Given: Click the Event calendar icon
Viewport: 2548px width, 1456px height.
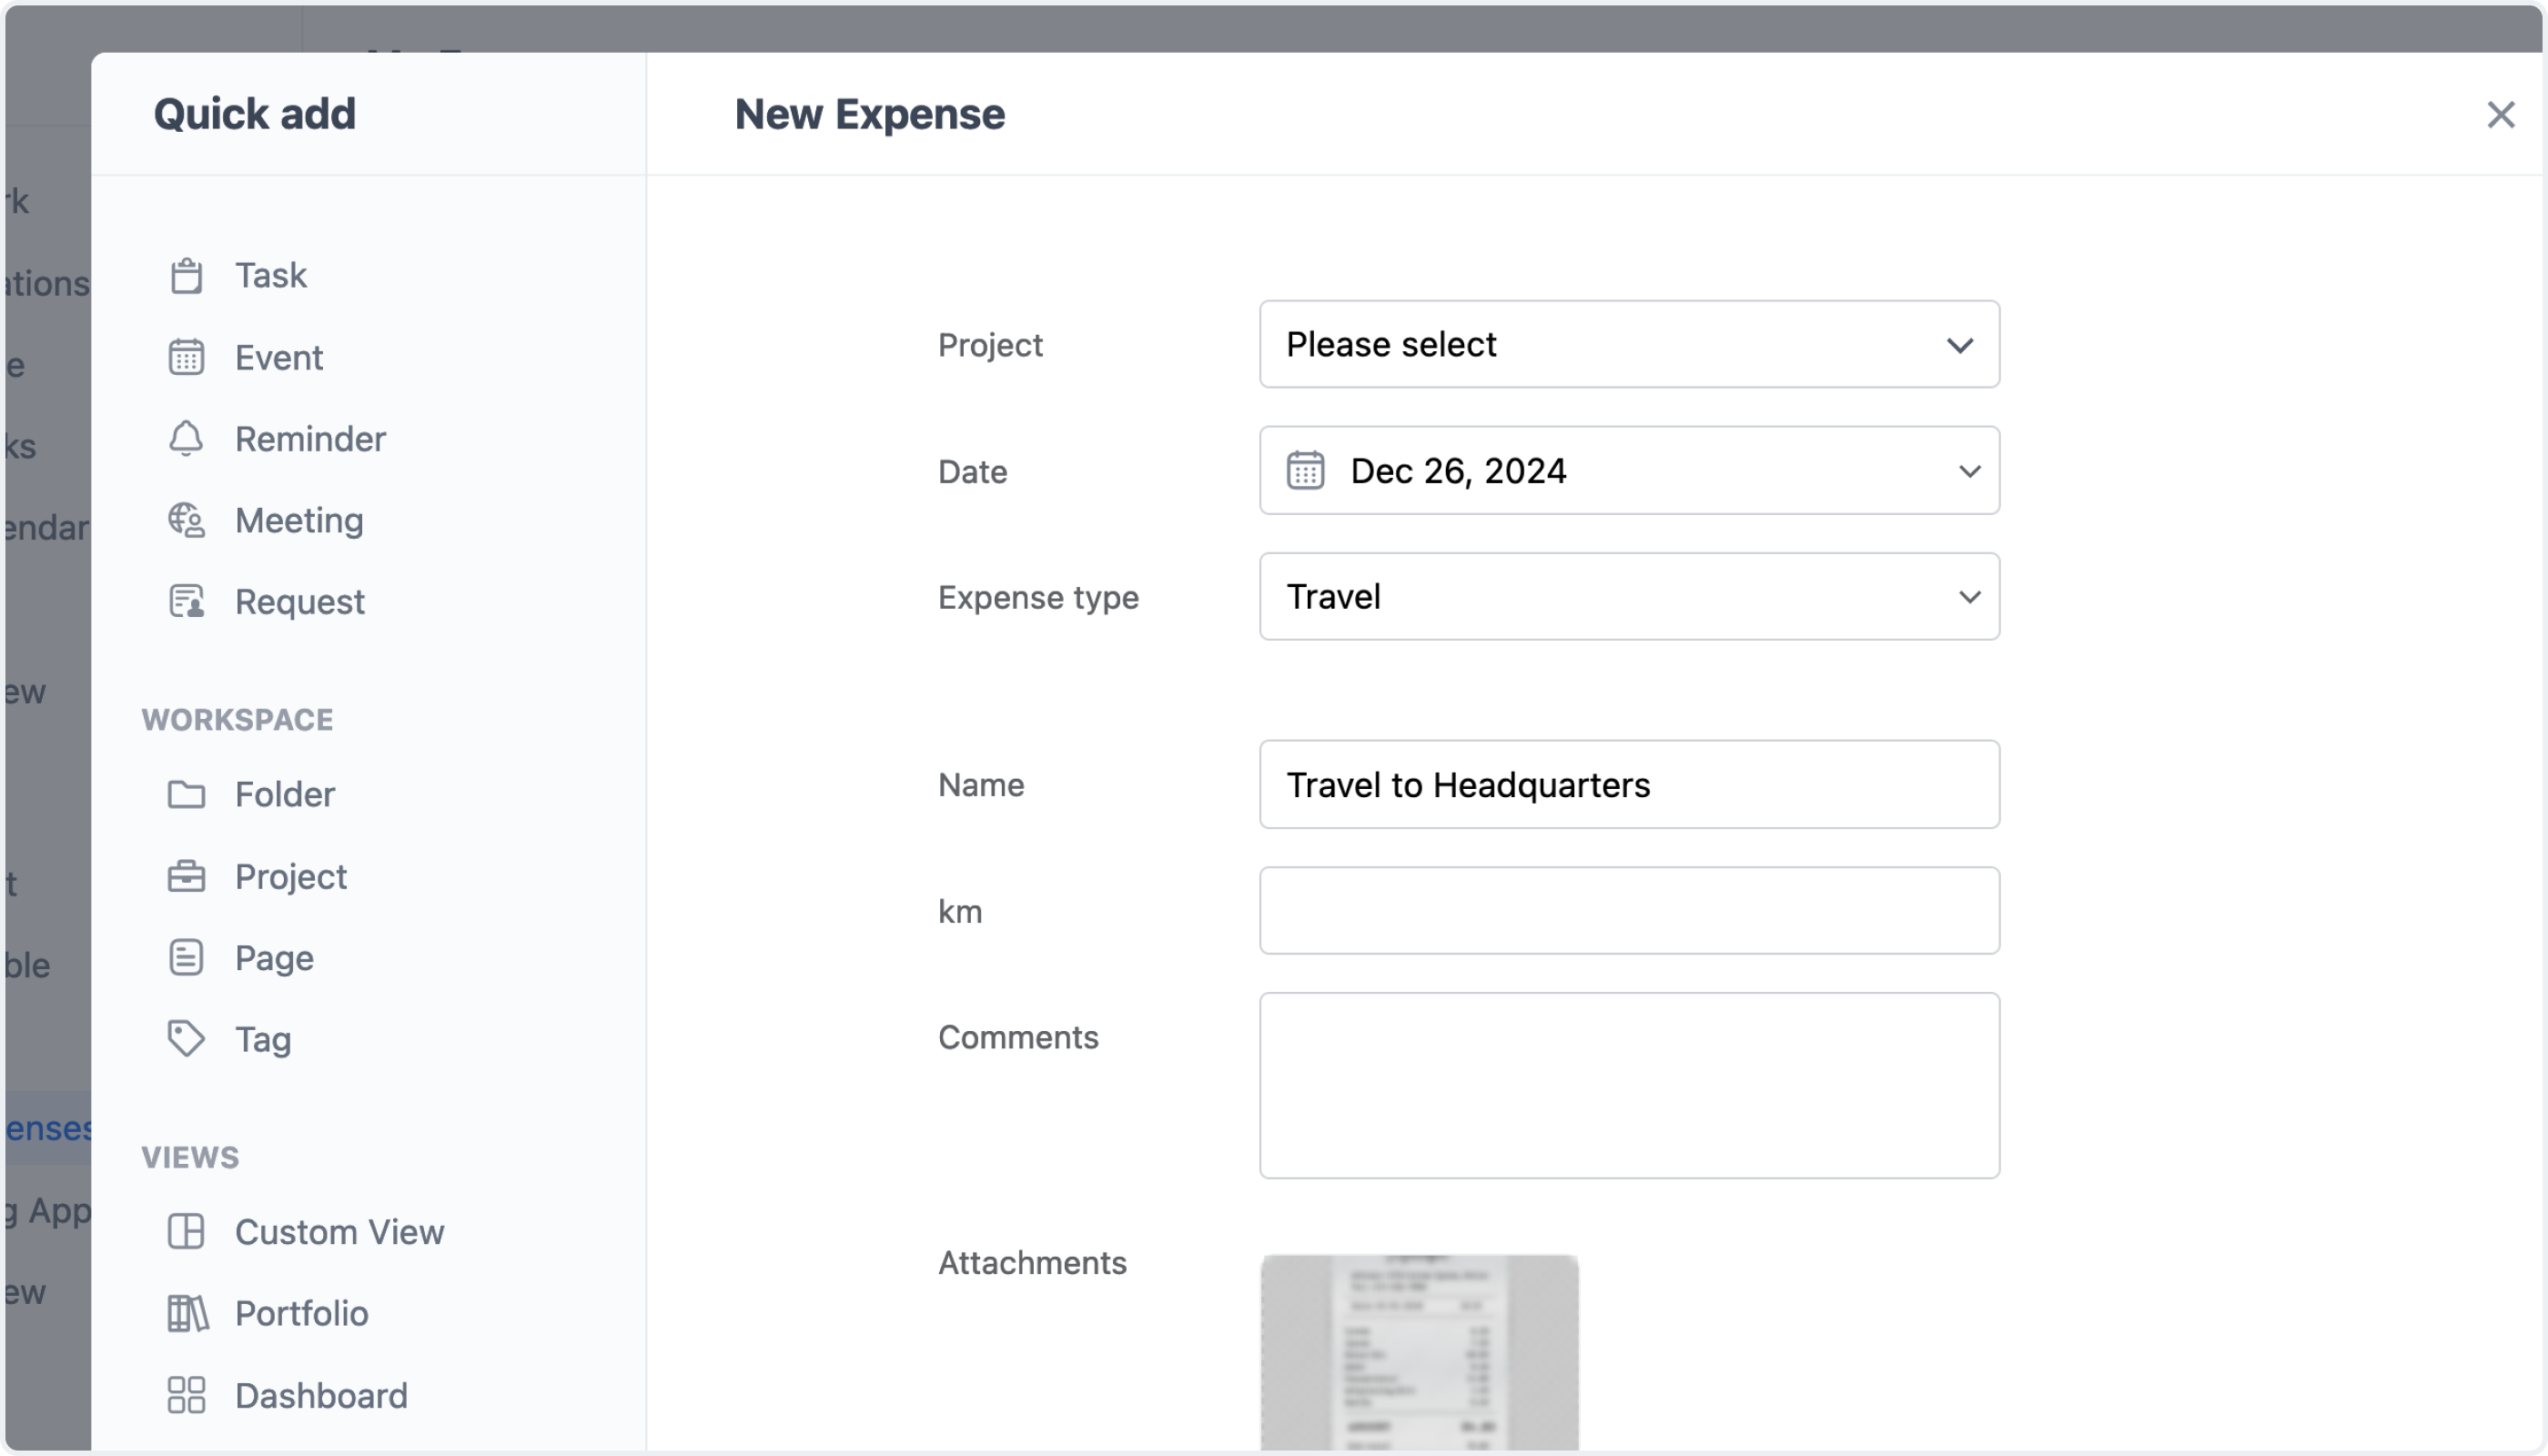Looking at the screenshot, I should (x=186, y=357).
